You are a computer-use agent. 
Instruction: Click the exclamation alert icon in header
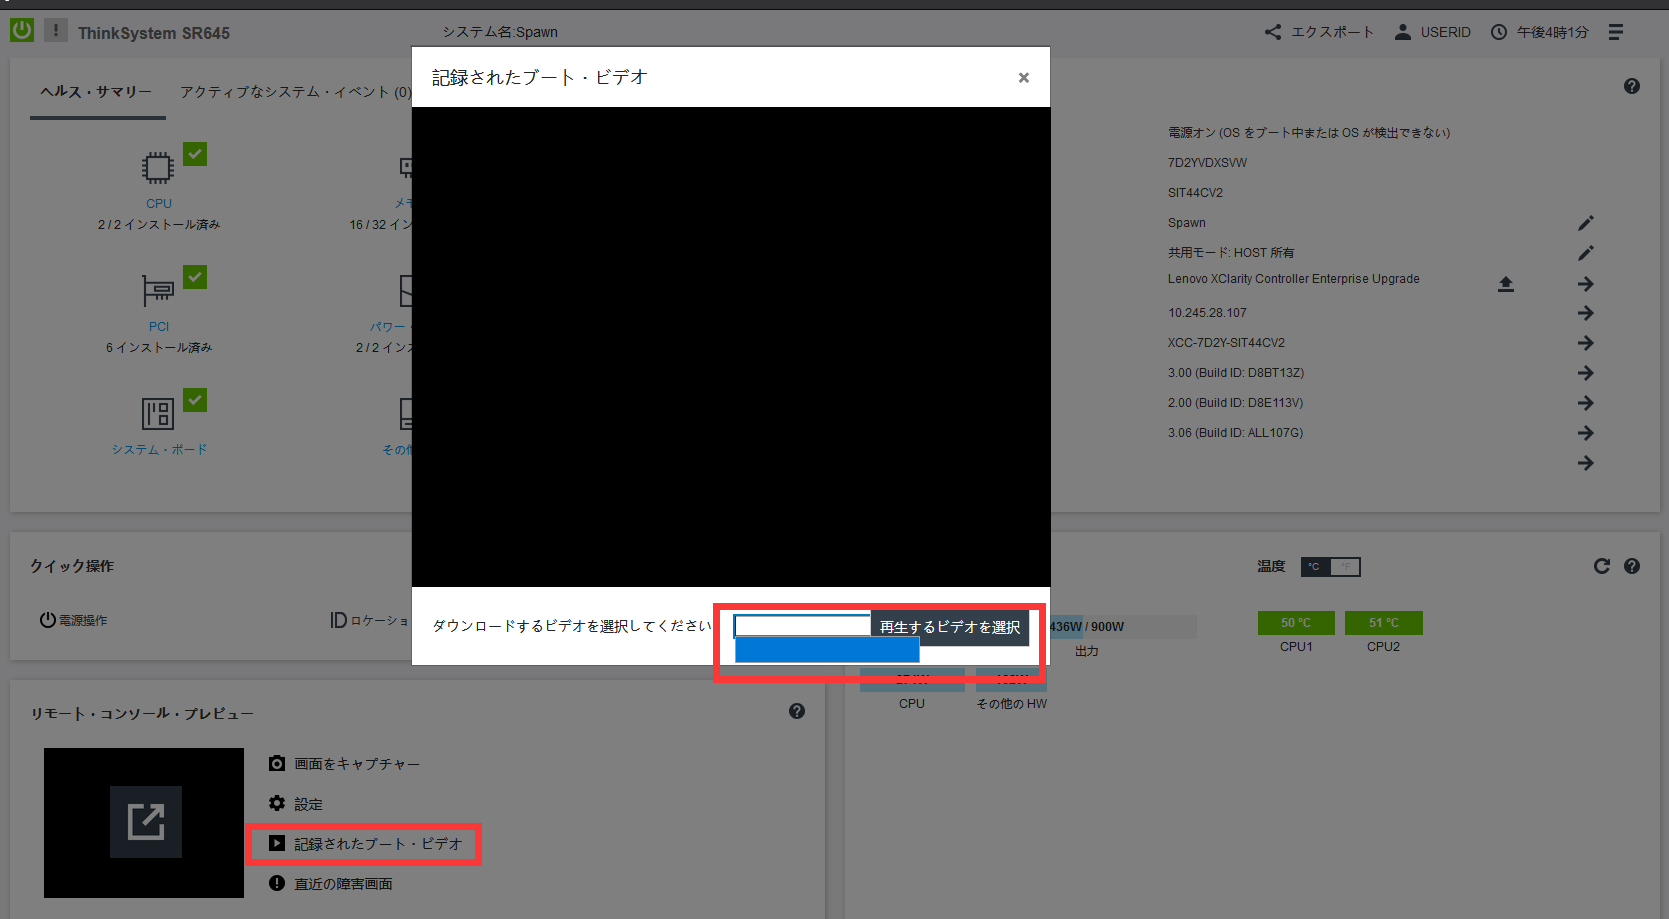click(x=56, y=31)
